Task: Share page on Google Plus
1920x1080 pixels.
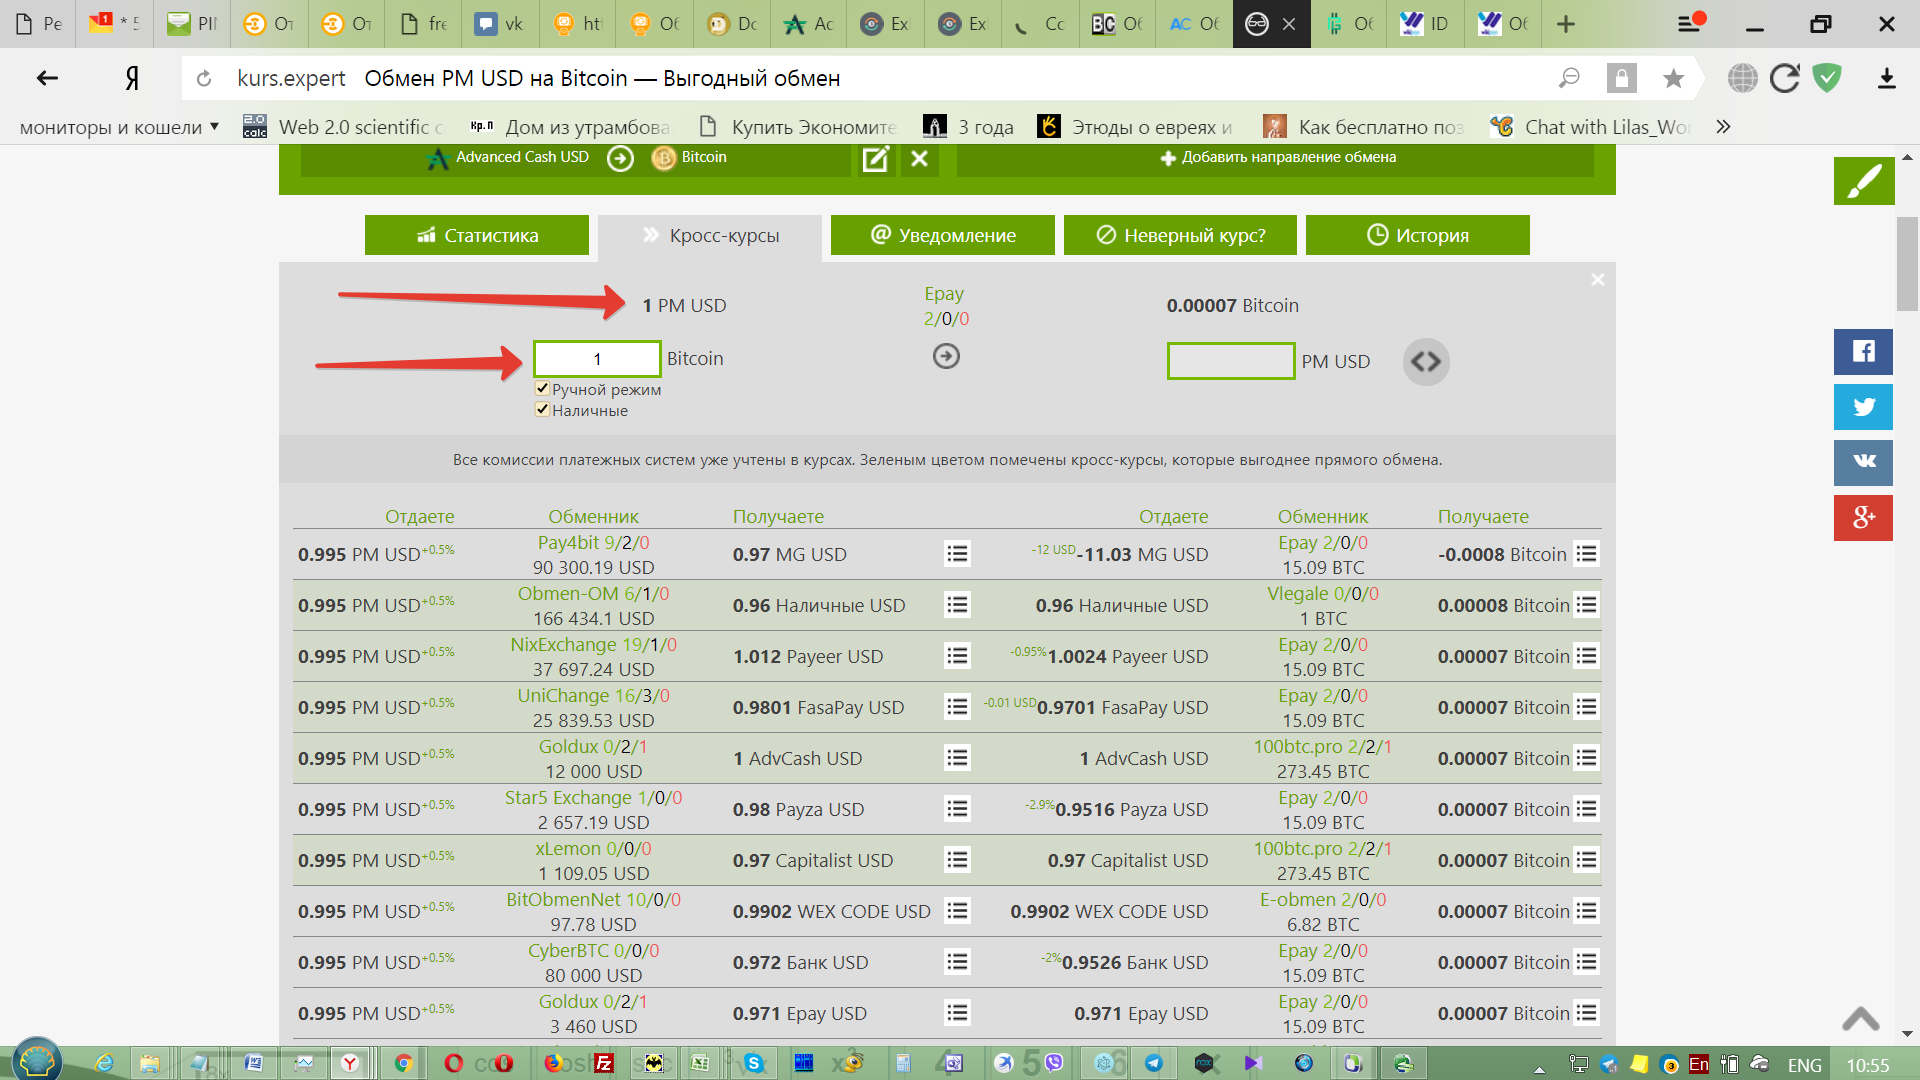Action: point(1863,518)
